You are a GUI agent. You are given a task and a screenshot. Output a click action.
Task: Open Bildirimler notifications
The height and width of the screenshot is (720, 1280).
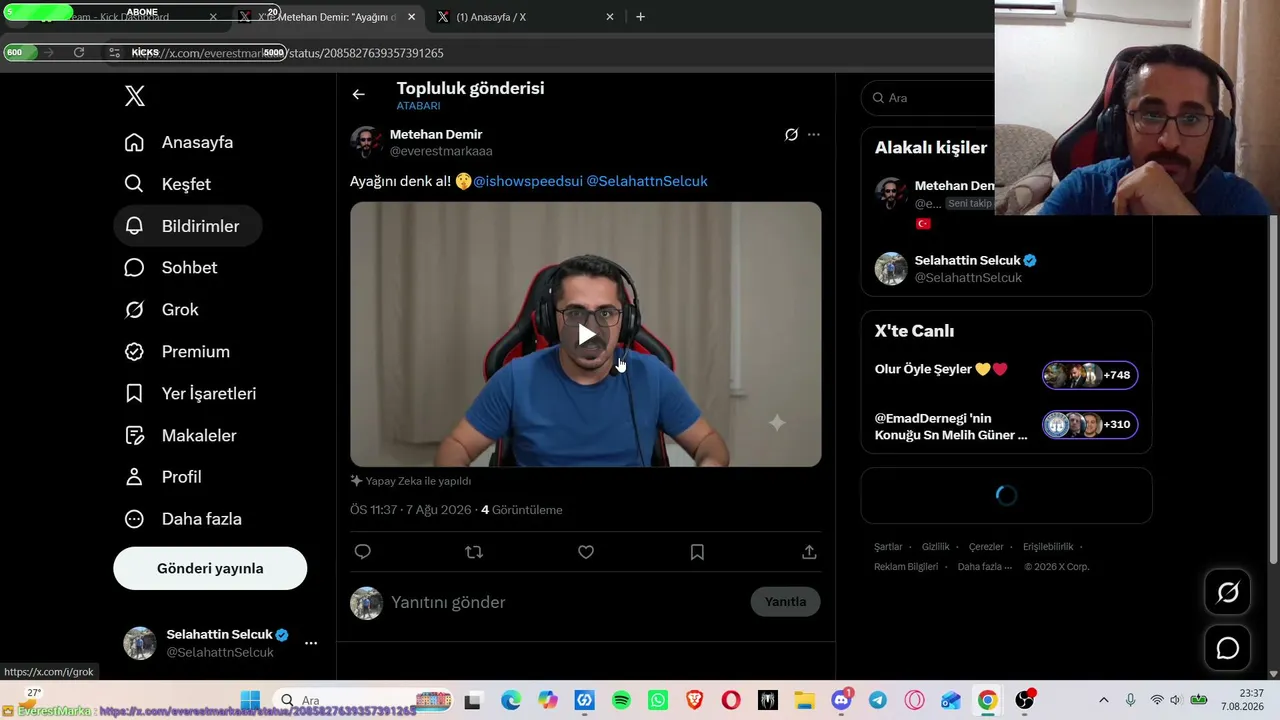(x=188, y=226)
